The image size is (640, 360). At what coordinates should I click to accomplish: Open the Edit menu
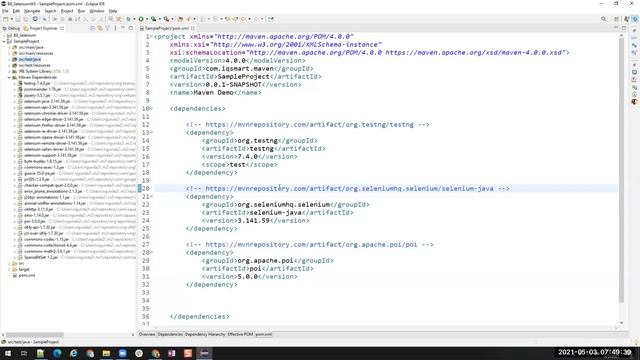[x=16, y=11]
